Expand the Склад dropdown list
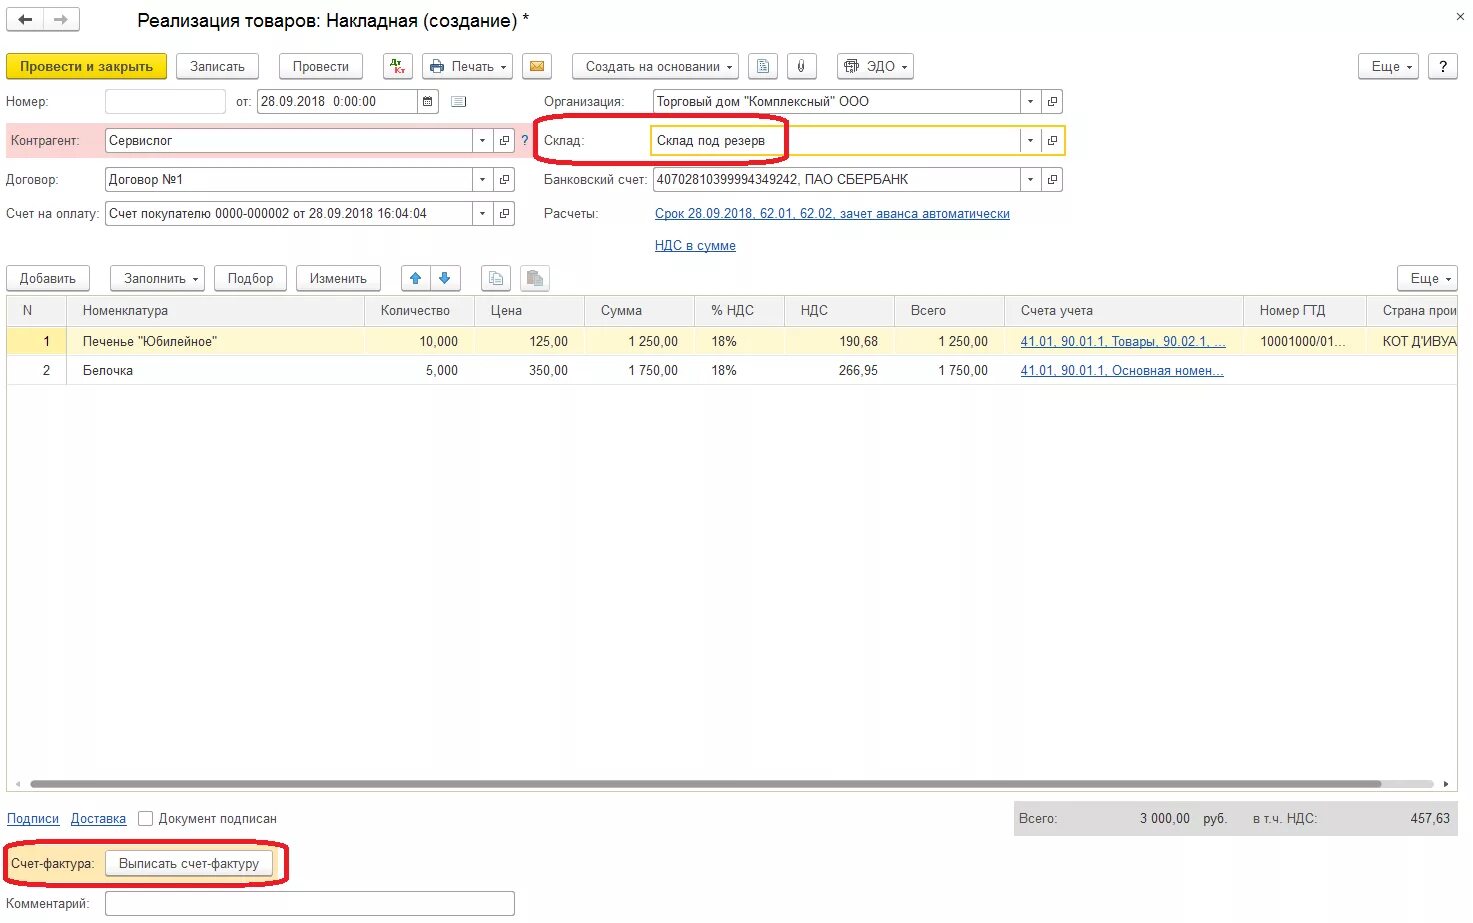The image size is (1473, 923). (1031, 141)
